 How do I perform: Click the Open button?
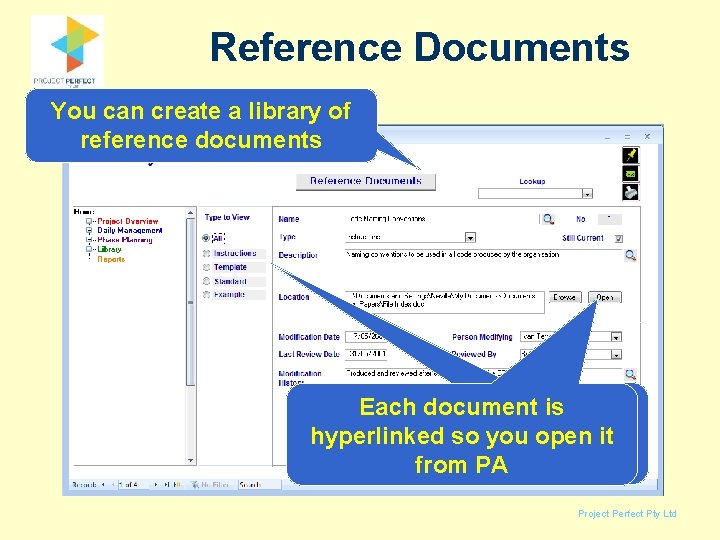[x=605, y=297]
